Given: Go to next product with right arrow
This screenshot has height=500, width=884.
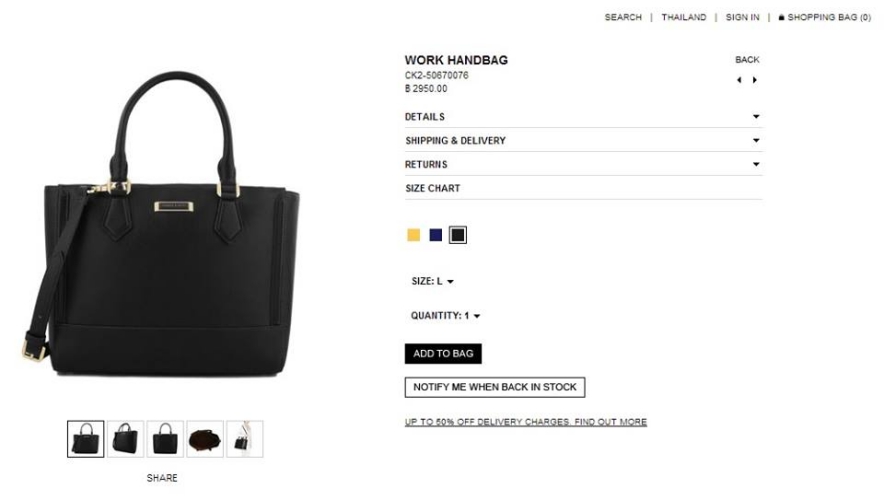Looking at the screenshot, I should click(755, 80).
